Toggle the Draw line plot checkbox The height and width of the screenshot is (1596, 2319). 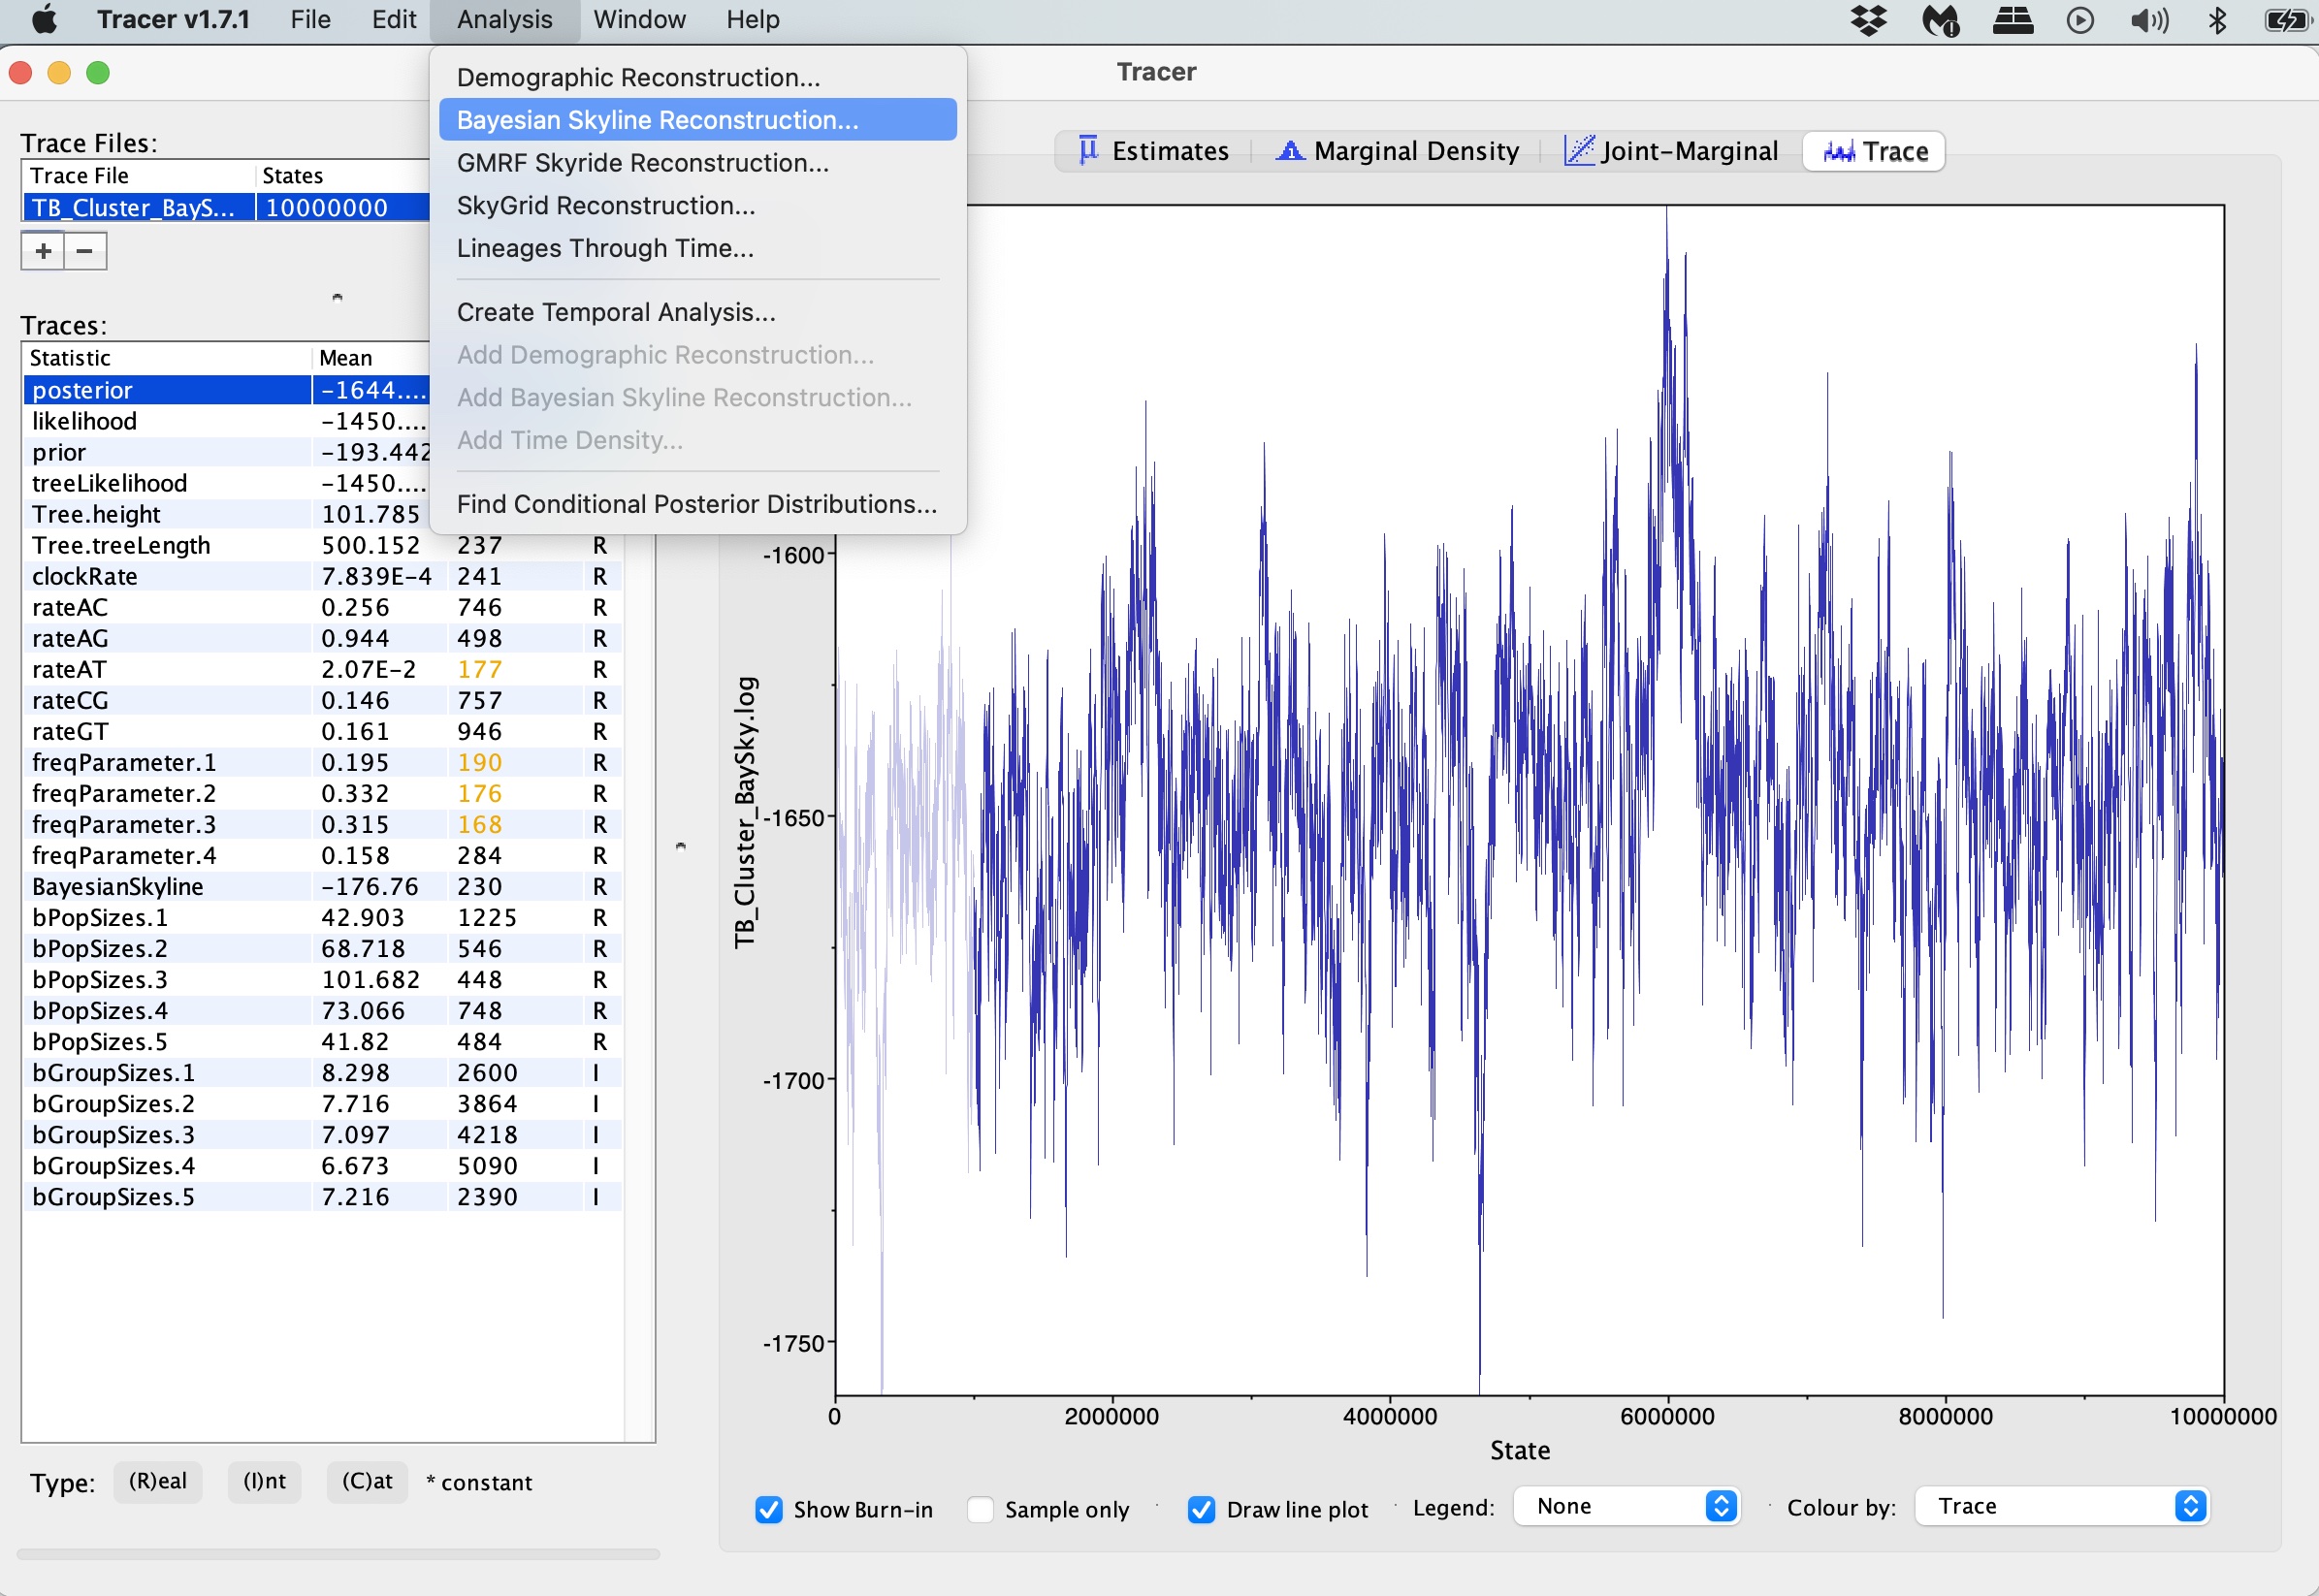[x=1201, y=1509]
